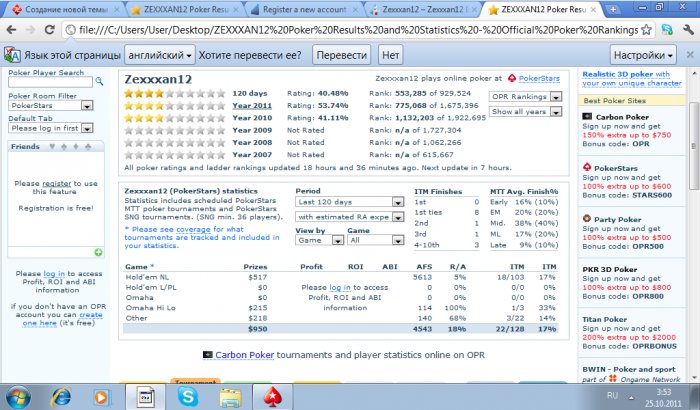Click Перевести translate button
700x410 pixels.
pyautogui.click(x=342, y=55)
